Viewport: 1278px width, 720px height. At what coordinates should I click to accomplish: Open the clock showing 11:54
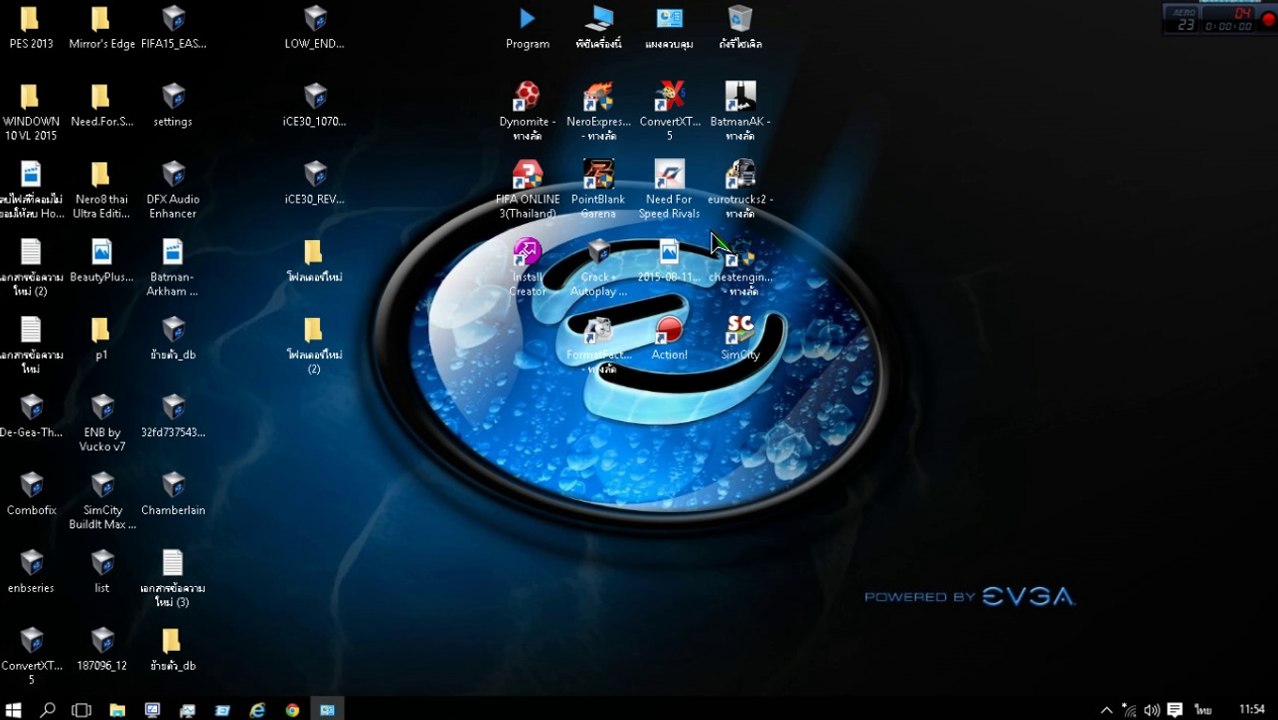tap(1252, 710)
